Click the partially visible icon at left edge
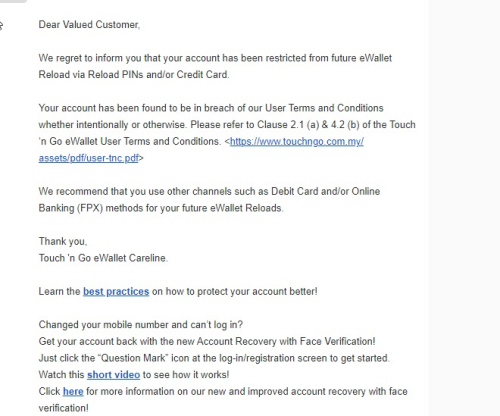500x416 pixels. 1,25
